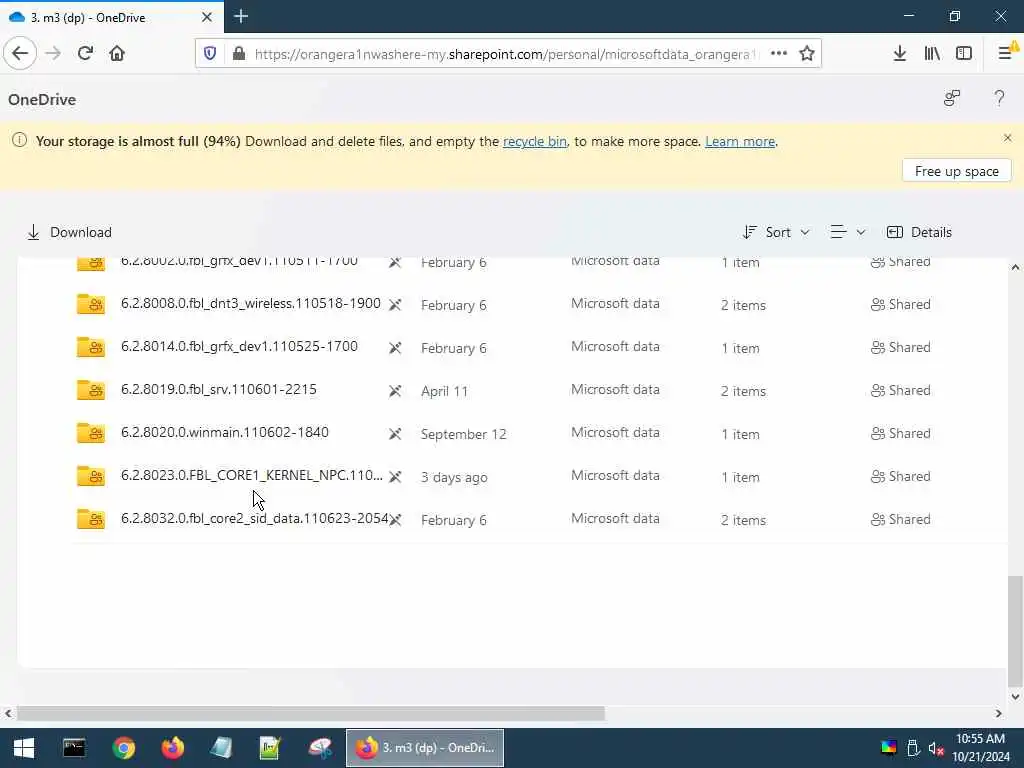The width and height of the screenshot is (1024, 768).
Task: Click folder icon of 6.2.8008.0.fbl_dnt3_wireless
Action: point(91,304)
